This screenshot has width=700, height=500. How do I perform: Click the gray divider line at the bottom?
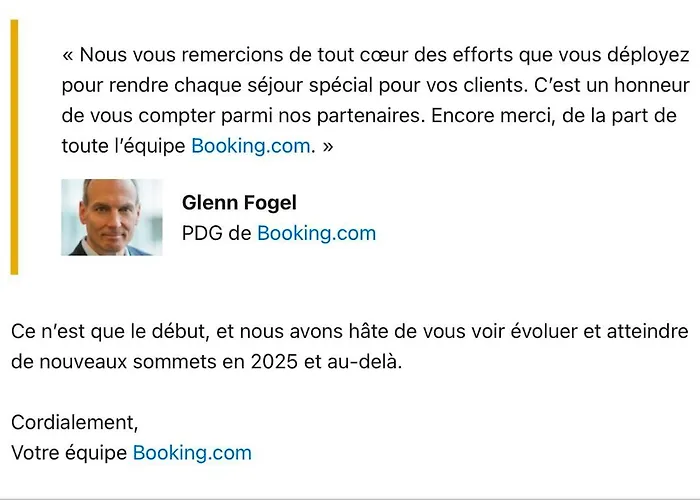pos(350,499)
